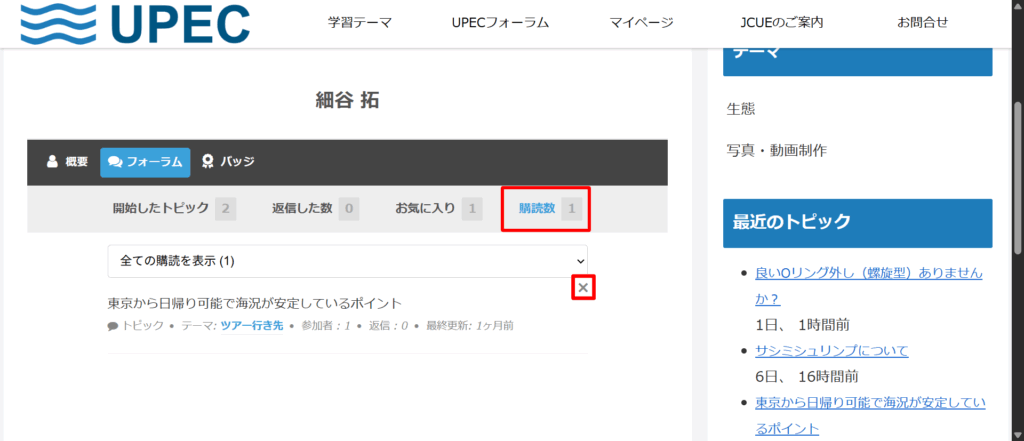The image size is (1024, 441).
Task: Expand the 全ての購読を表示 dropdown
Action: tap(347, 261)
